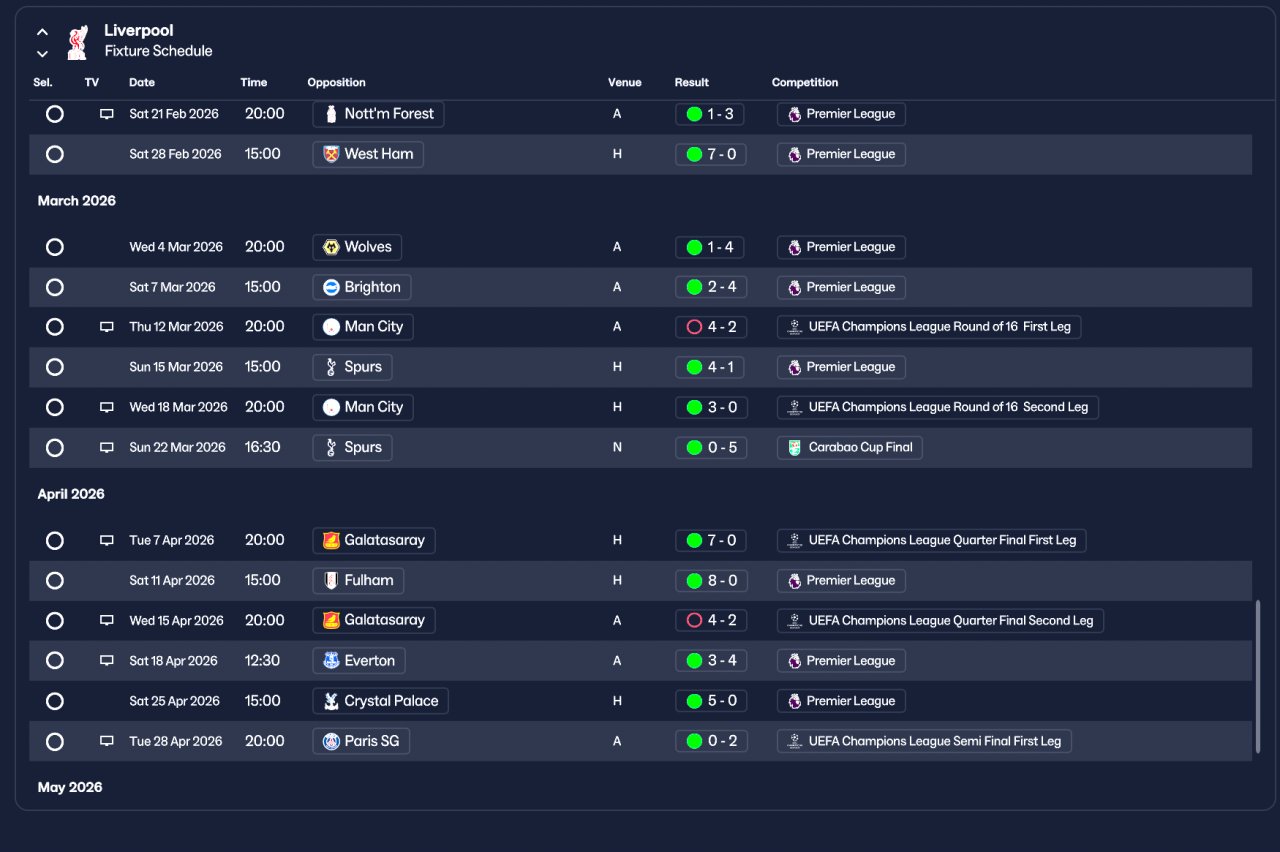1280x852 pixels.
Task: Click the 16:30 kick-off time
Action: pyautogui.click(x=262, y=447)
